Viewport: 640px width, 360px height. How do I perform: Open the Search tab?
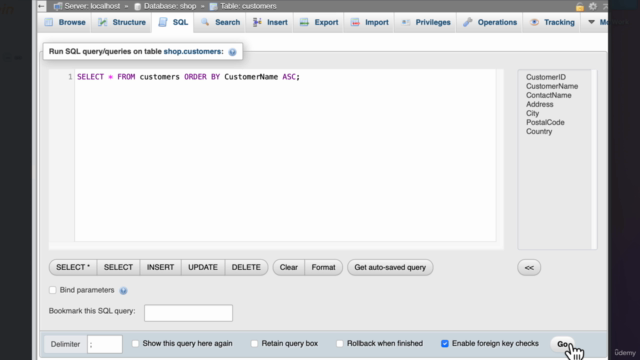220,22
